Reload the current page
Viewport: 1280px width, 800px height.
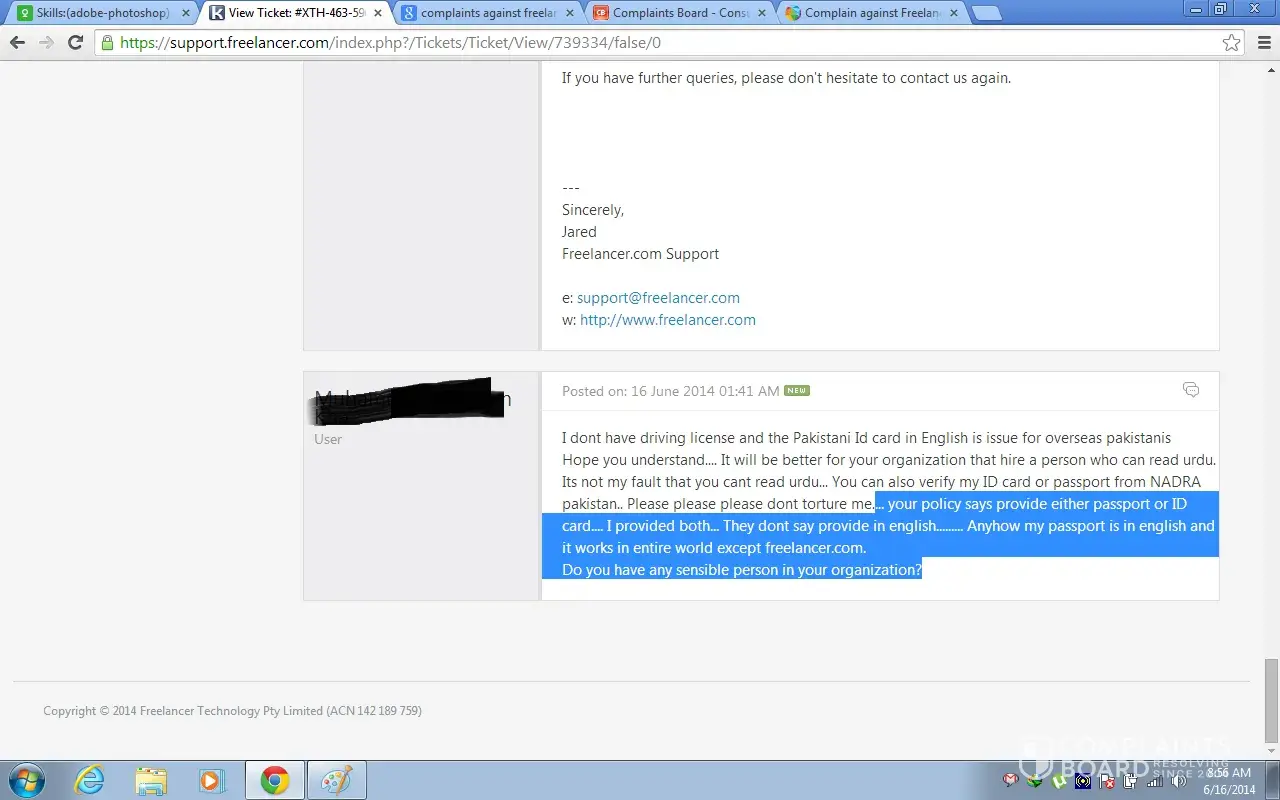(75, 43)
